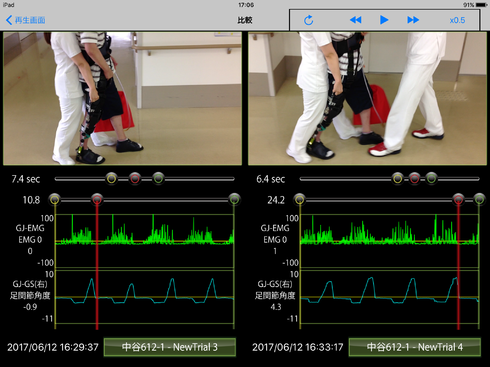Click the right timestamp 2017/06/12 16:33:17
Screen dimensions: 490x367
coord(298,347)
